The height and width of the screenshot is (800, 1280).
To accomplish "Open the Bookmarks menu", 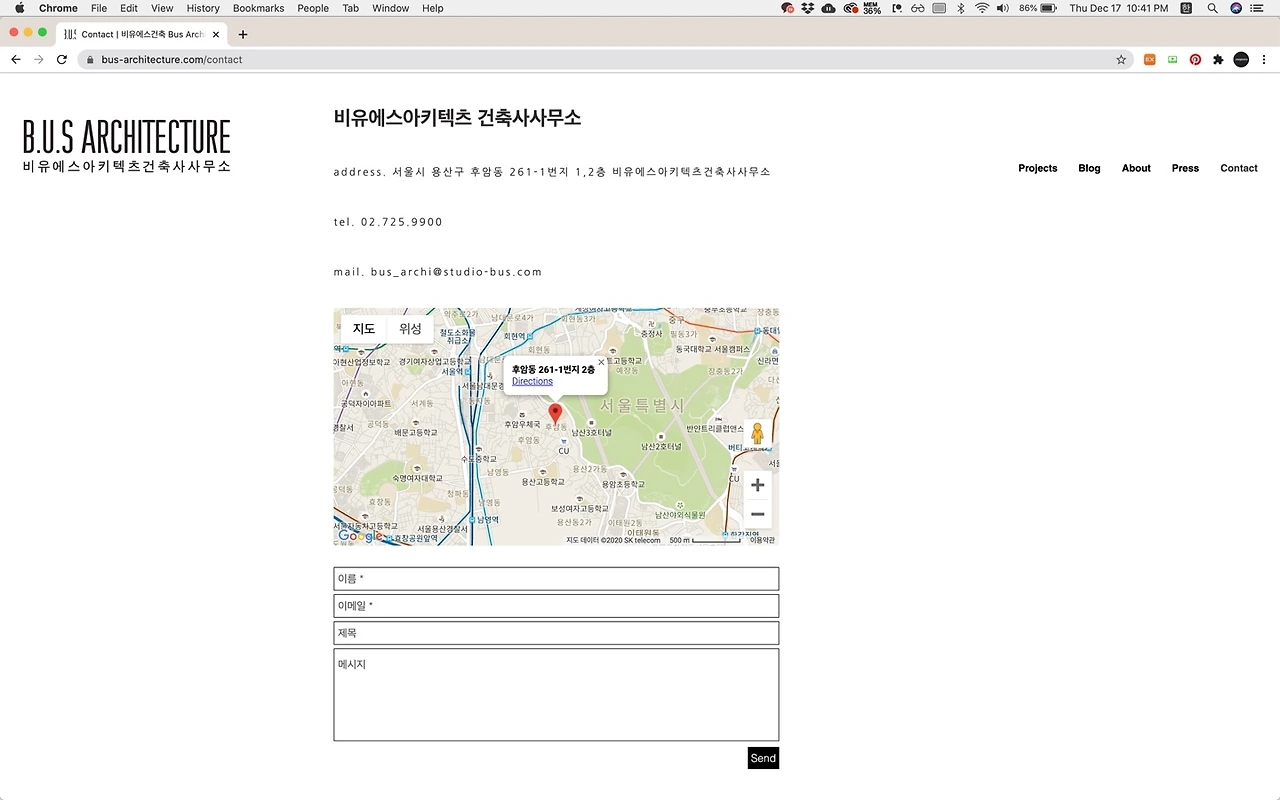I will [258, 8].
